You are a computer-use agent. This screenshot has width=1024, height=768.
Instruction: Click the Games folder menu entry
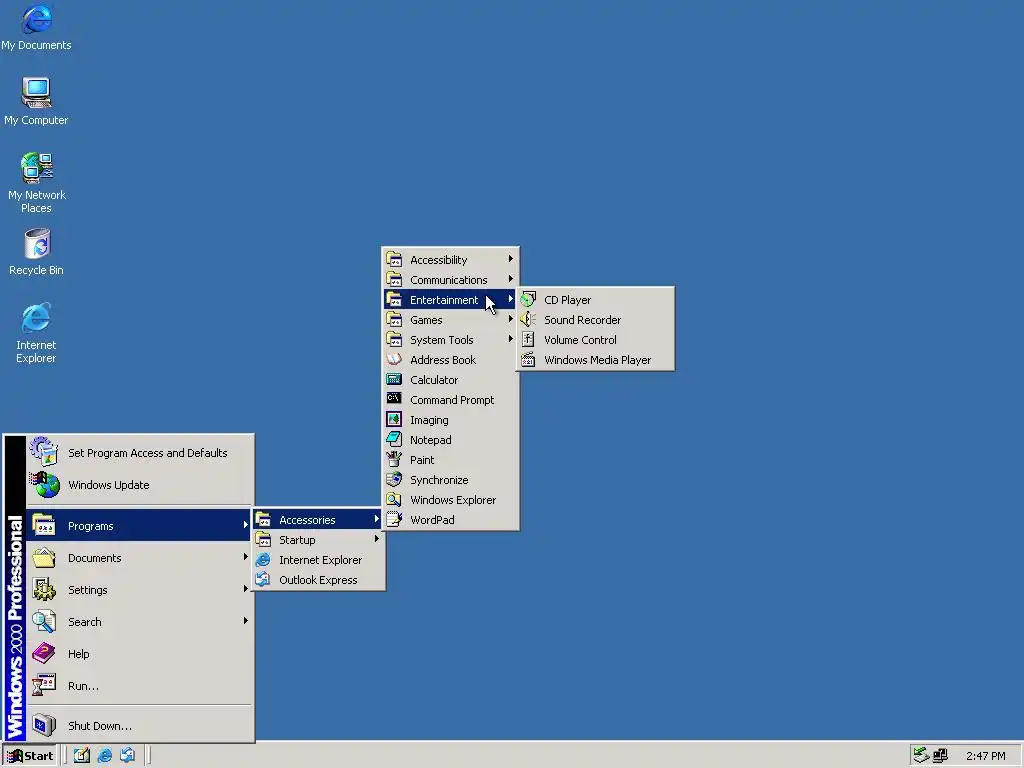pyautogui.click(x=451, y=320)
